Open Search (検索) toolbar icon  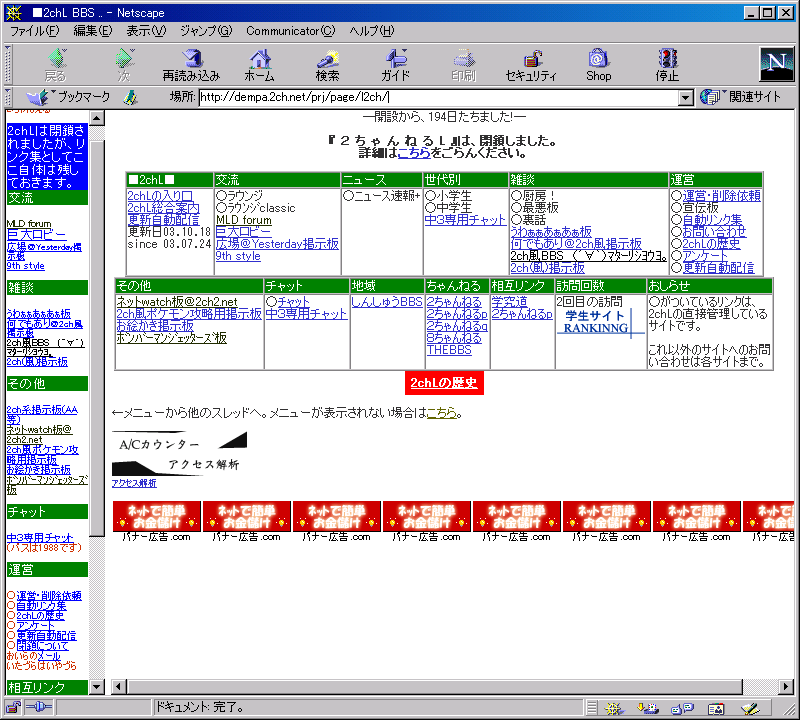point(327,64)
